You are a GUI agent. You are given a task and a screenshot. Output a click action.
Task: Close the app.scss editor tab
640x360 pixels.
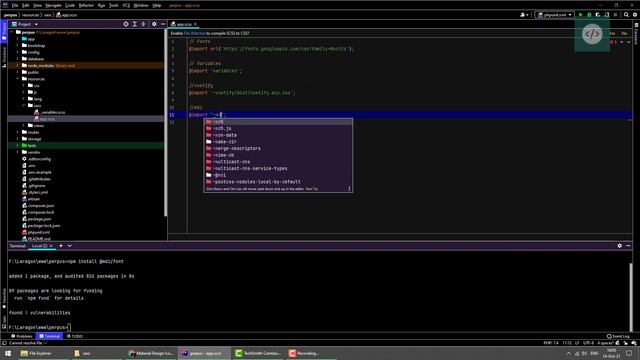click(195, 24)
